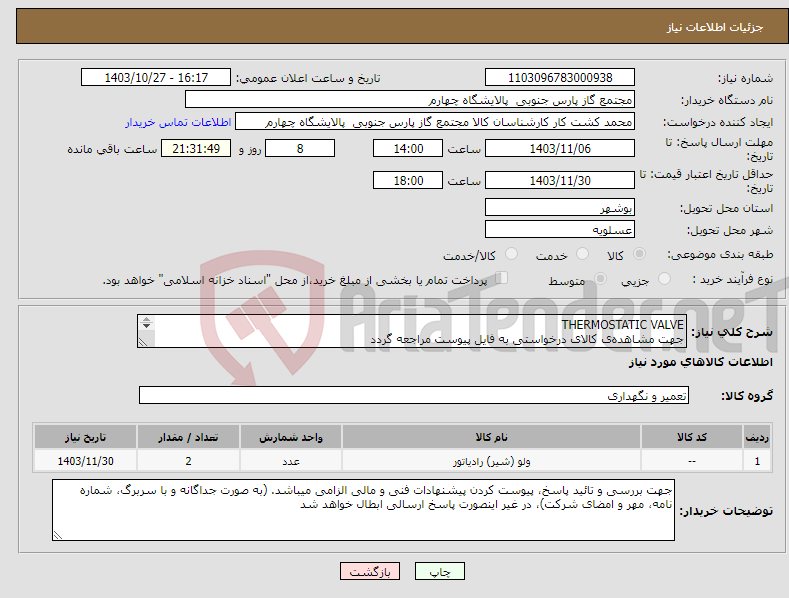This screenshot has width=789, height=598.
Task: Click the remaining days field showing 8
Action: pos(300,148)
